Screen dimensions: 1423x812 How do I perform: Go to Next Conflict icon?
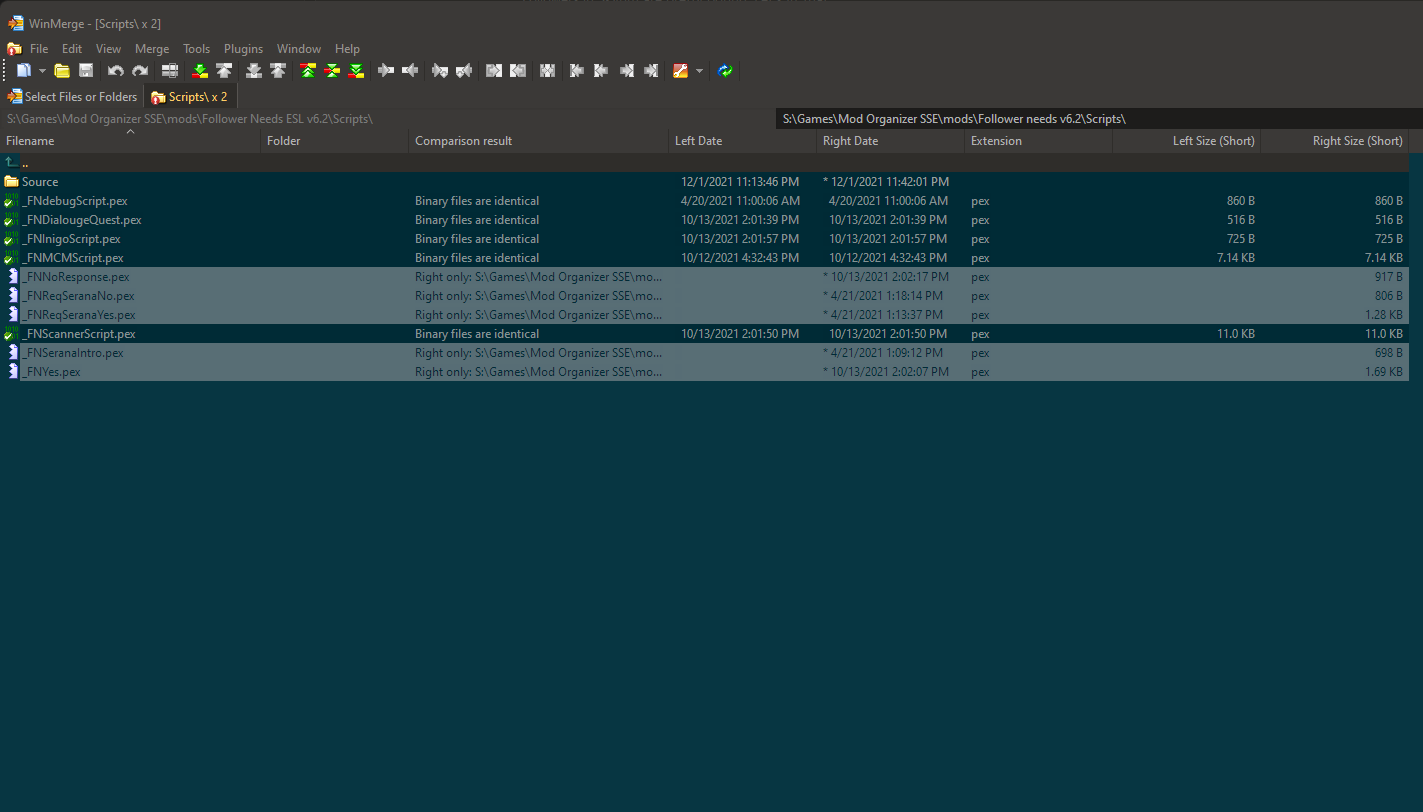coord(254,71)
